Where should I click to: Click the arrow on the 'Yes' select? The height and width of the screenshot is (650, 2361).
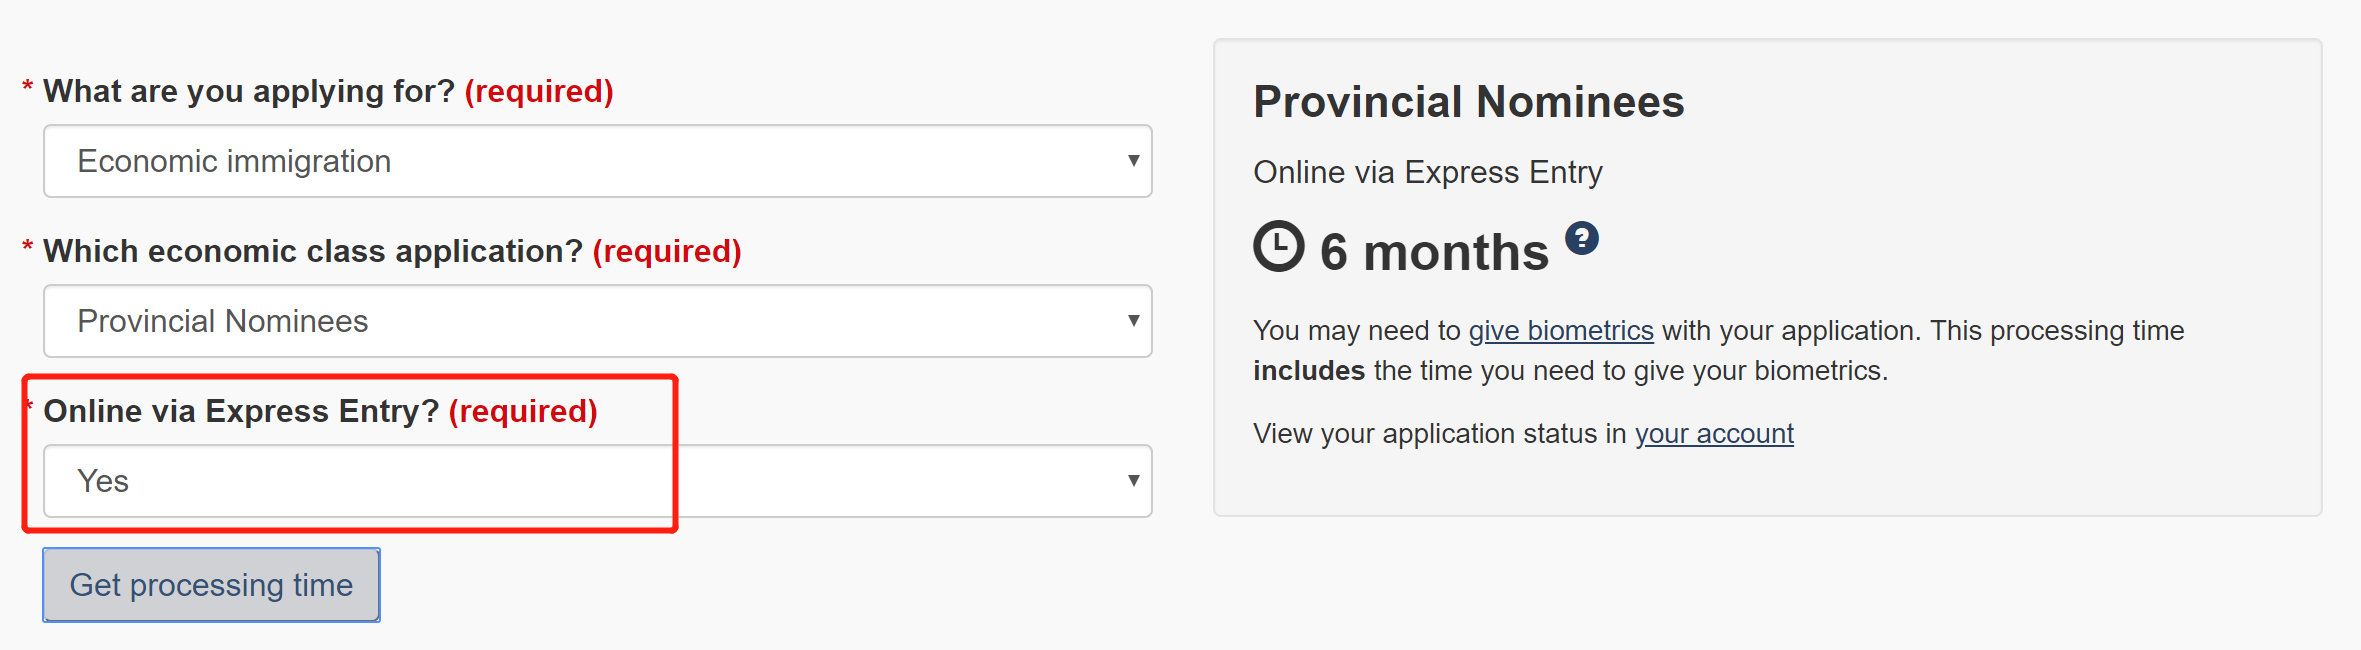(x=1133, y=481)
